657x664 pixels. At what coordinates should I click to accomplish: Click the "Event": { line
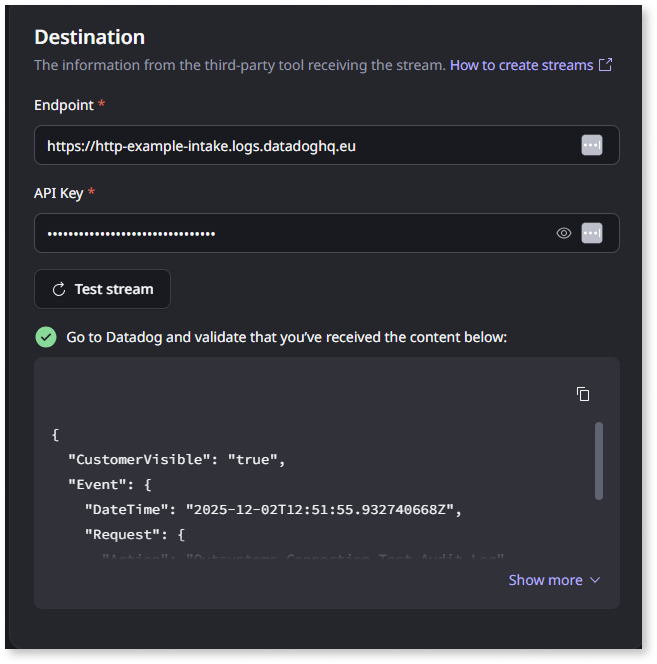coord(110,484)
